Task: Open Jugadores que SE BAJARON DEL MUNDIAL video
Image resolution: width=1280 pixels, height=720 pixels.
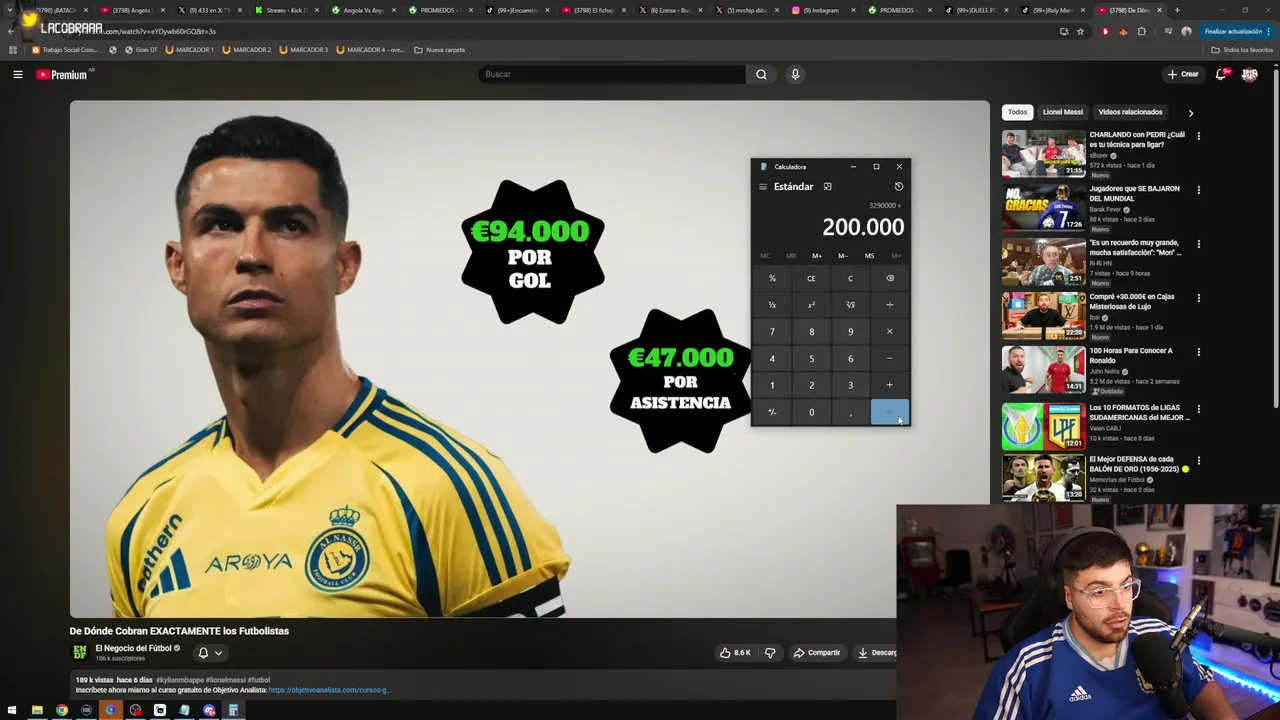Action: pyautogui.click(x=1043, y=207)
